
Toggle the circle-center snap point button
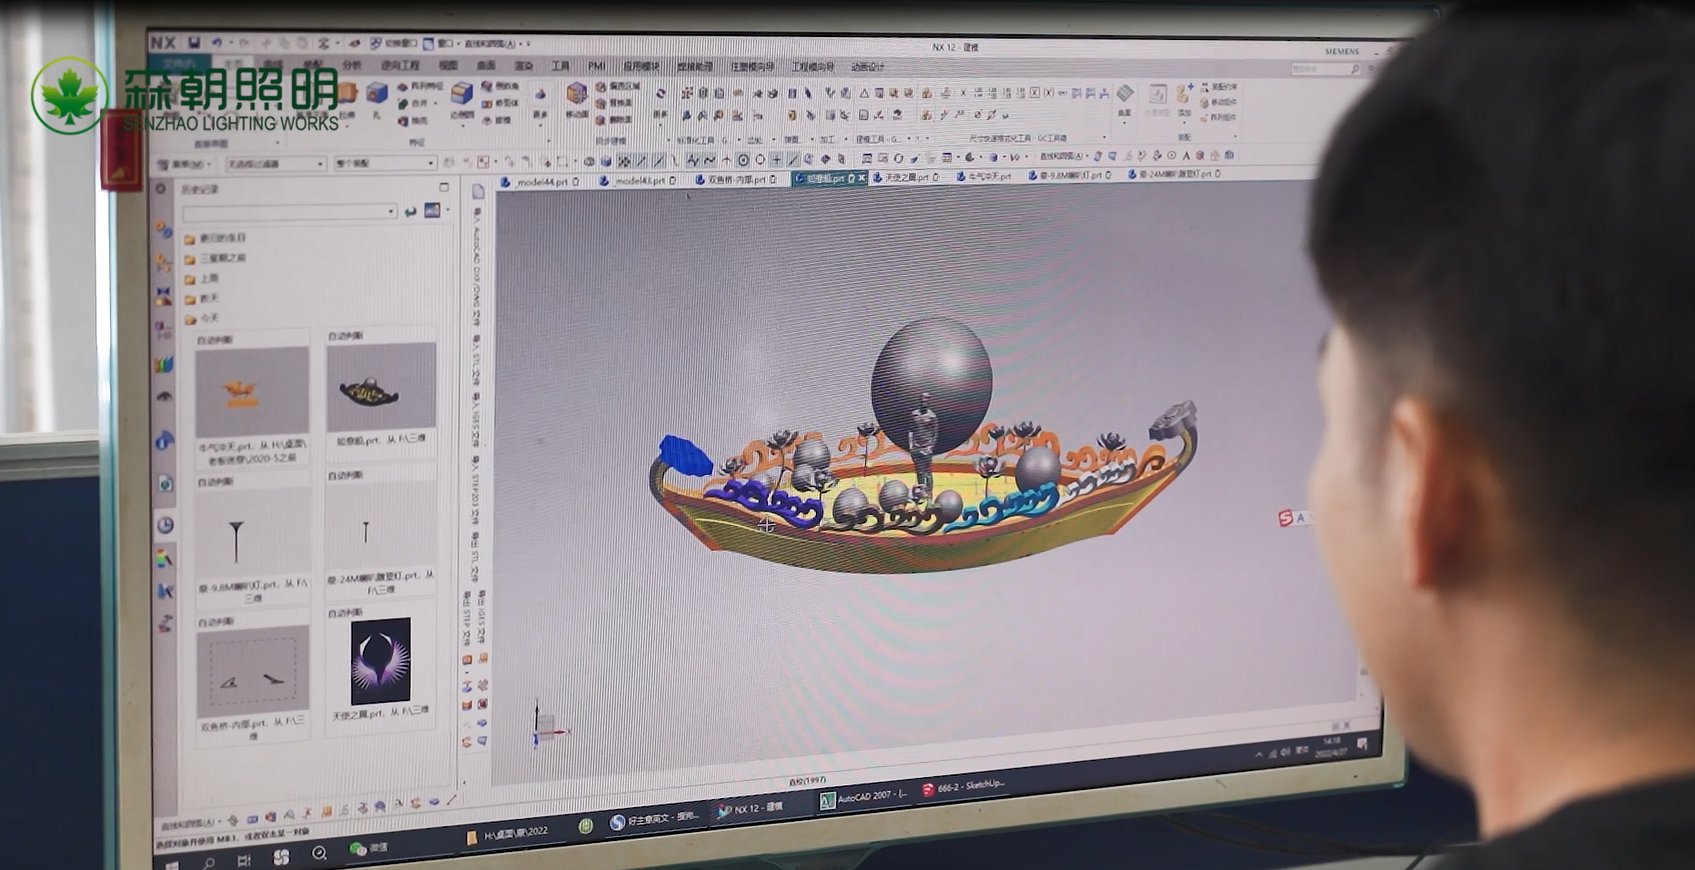pos(743,160)
